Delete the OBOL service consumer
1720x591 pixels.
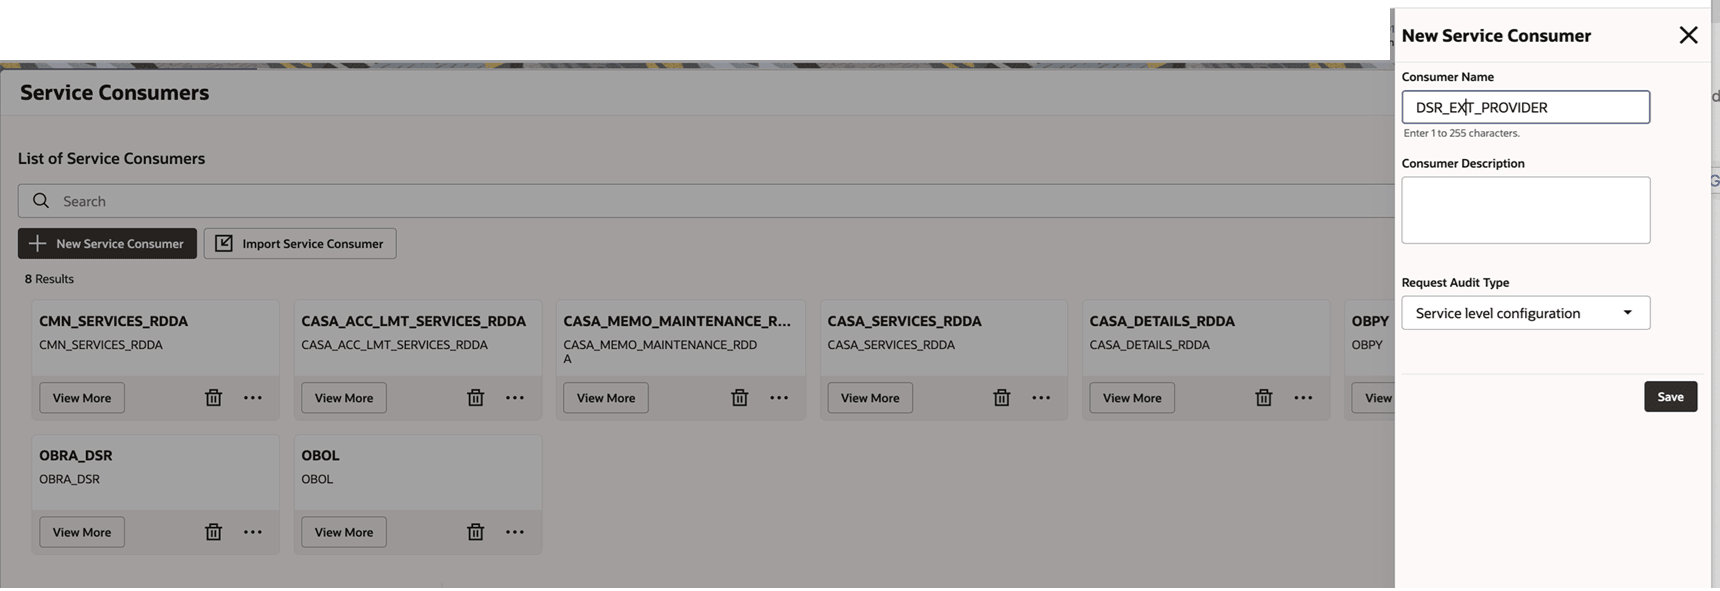click(475, 532)
